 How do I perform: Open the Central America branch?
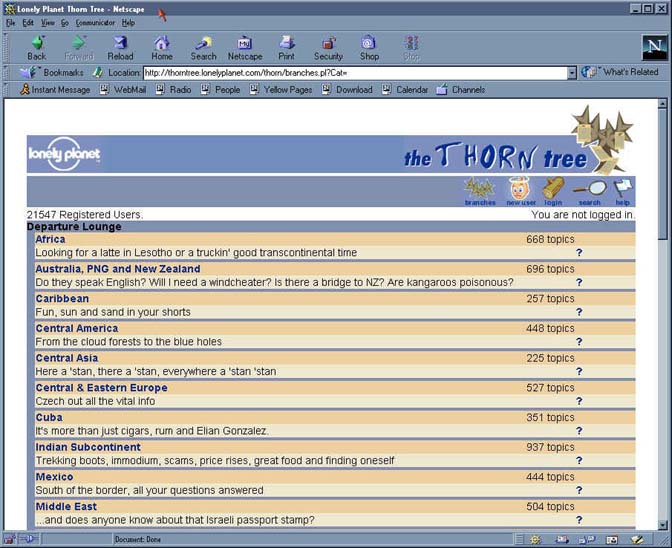[x=77, y=328]
